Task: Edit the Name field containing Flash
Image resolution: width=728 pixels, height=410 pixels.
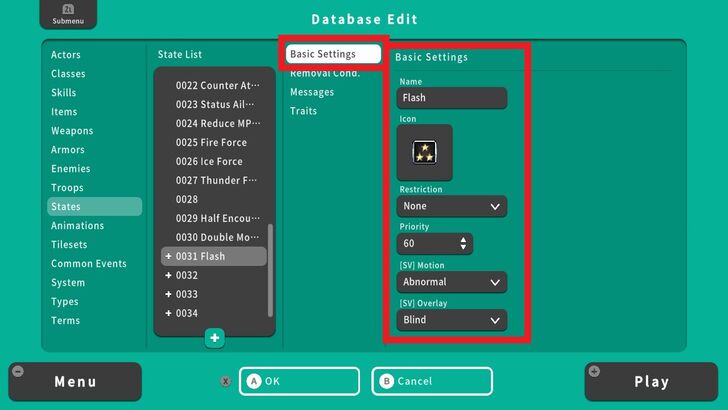Action: [x=452, y=98]
